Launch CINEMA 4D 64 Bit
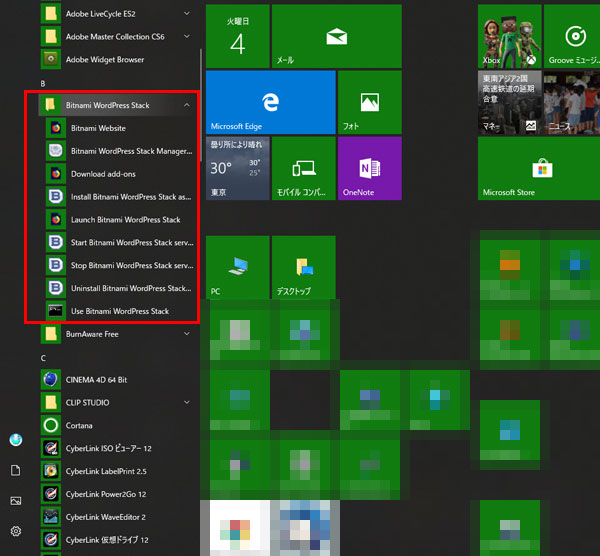The image size is (600, 556). (x=119, y=380)
